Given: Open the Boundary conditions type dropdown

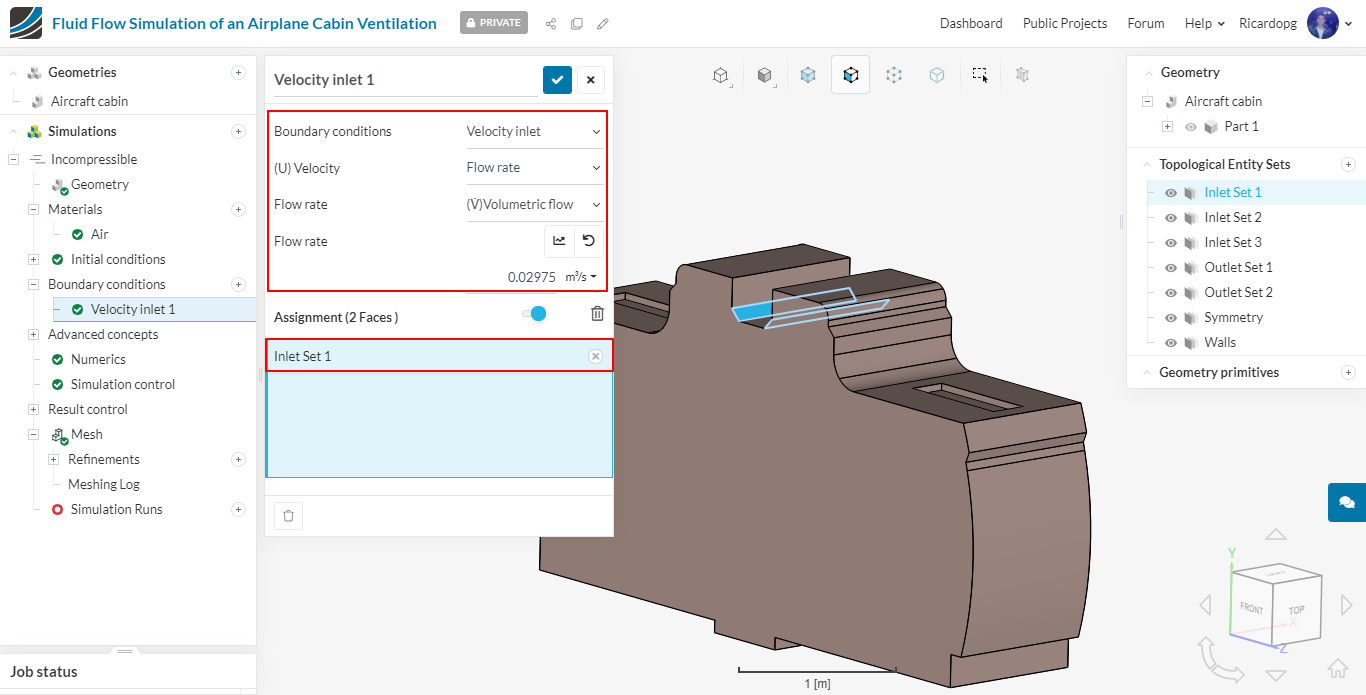Looking at the screenshot, I should [x=534, y=131].
